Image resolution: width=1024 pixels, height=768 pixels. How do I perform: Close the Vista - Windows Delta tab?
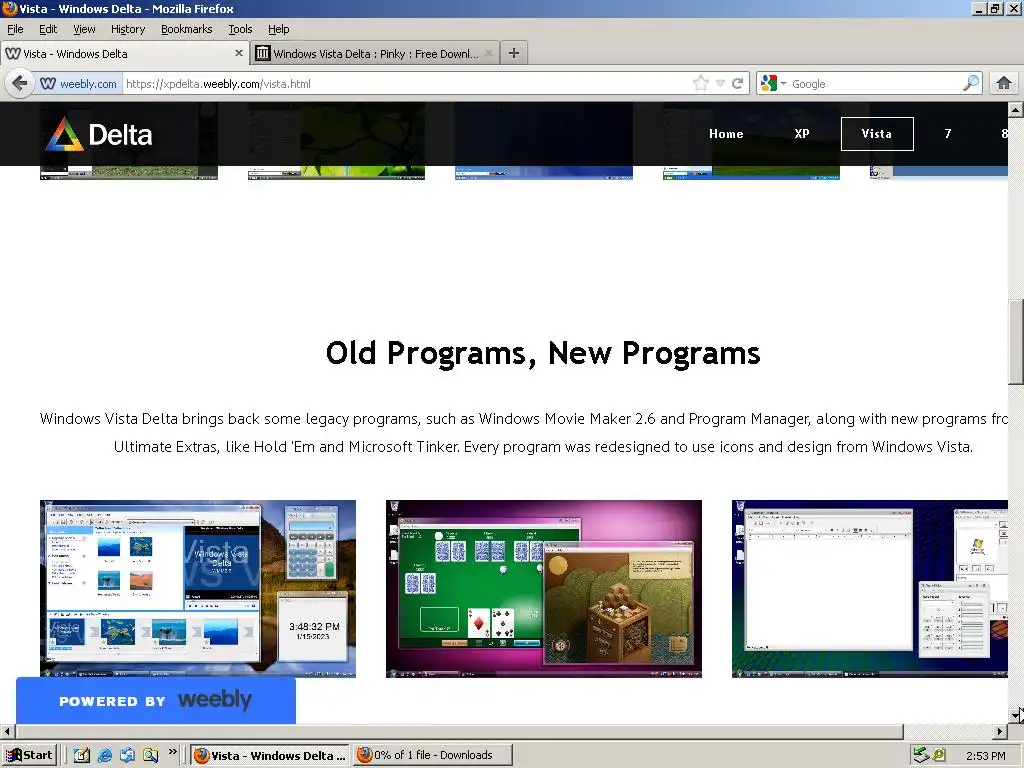point(238,54)
